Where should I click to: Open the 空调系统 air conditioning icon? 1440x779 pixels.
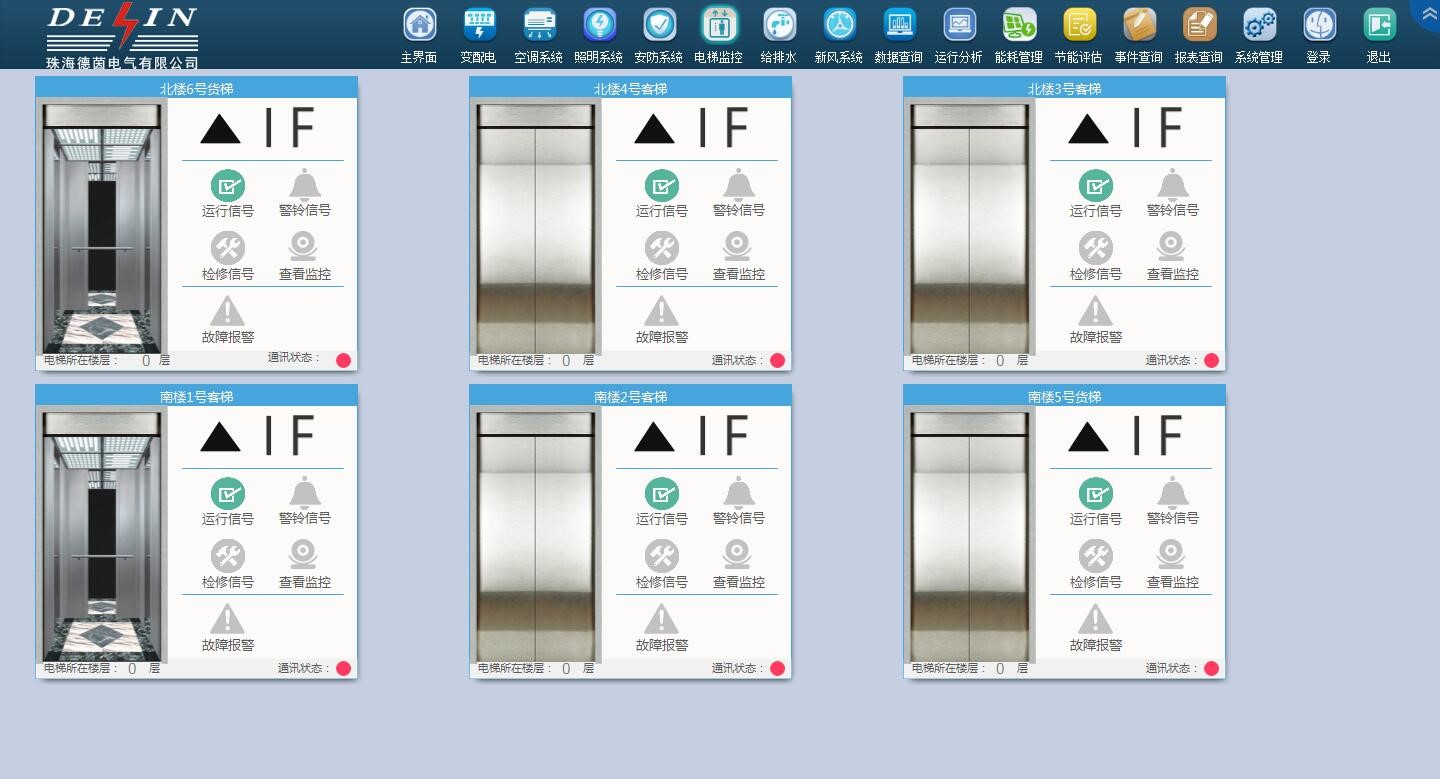pos(539,25)
